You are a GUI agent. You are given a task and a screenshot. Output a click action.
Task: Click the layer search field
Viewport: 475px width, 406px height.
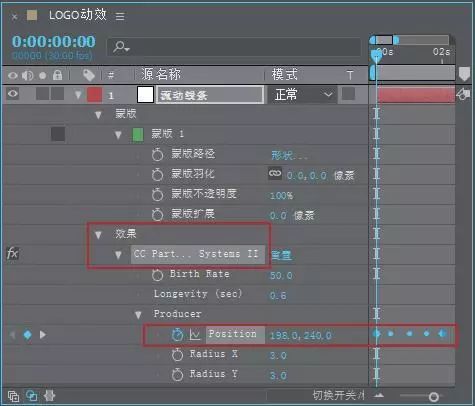234,47
